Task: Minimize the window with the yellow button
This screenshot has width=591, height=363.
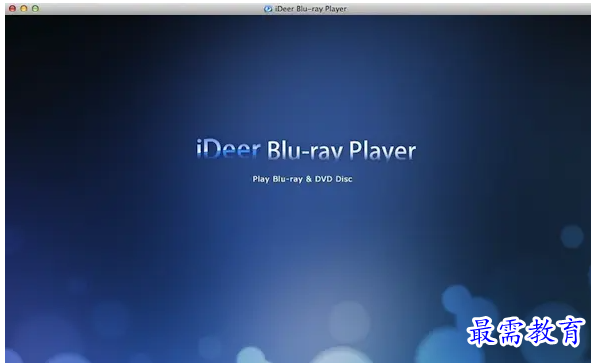Action: click(x=24, y=8)
